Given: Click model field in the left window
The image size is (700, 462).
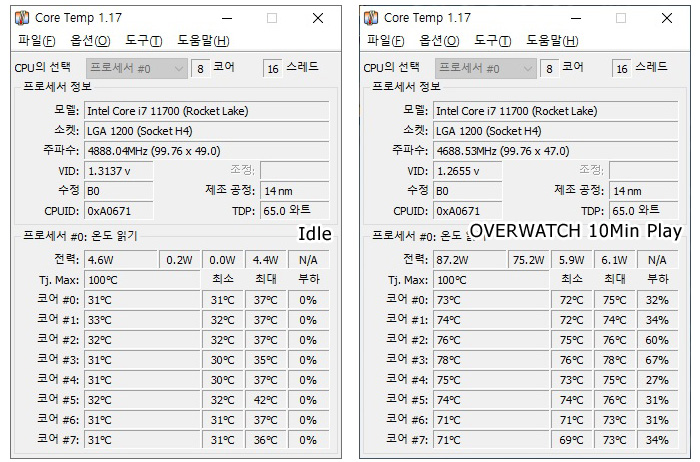Looking at the screenshot, I should (x=207, y=111).
